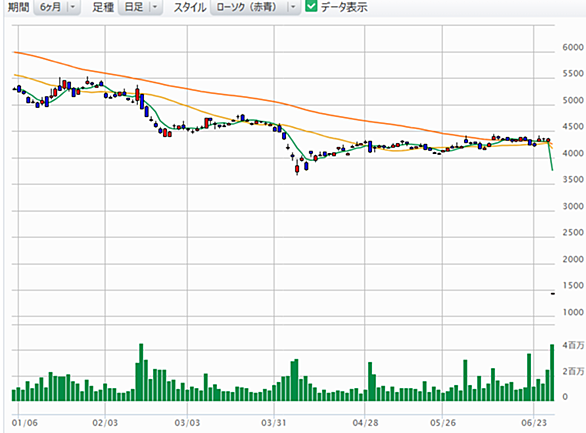The width and height of the screenshot is (586, 433).
Task: Click the tallest volume bar near 02/03
Action: (141, 372)
